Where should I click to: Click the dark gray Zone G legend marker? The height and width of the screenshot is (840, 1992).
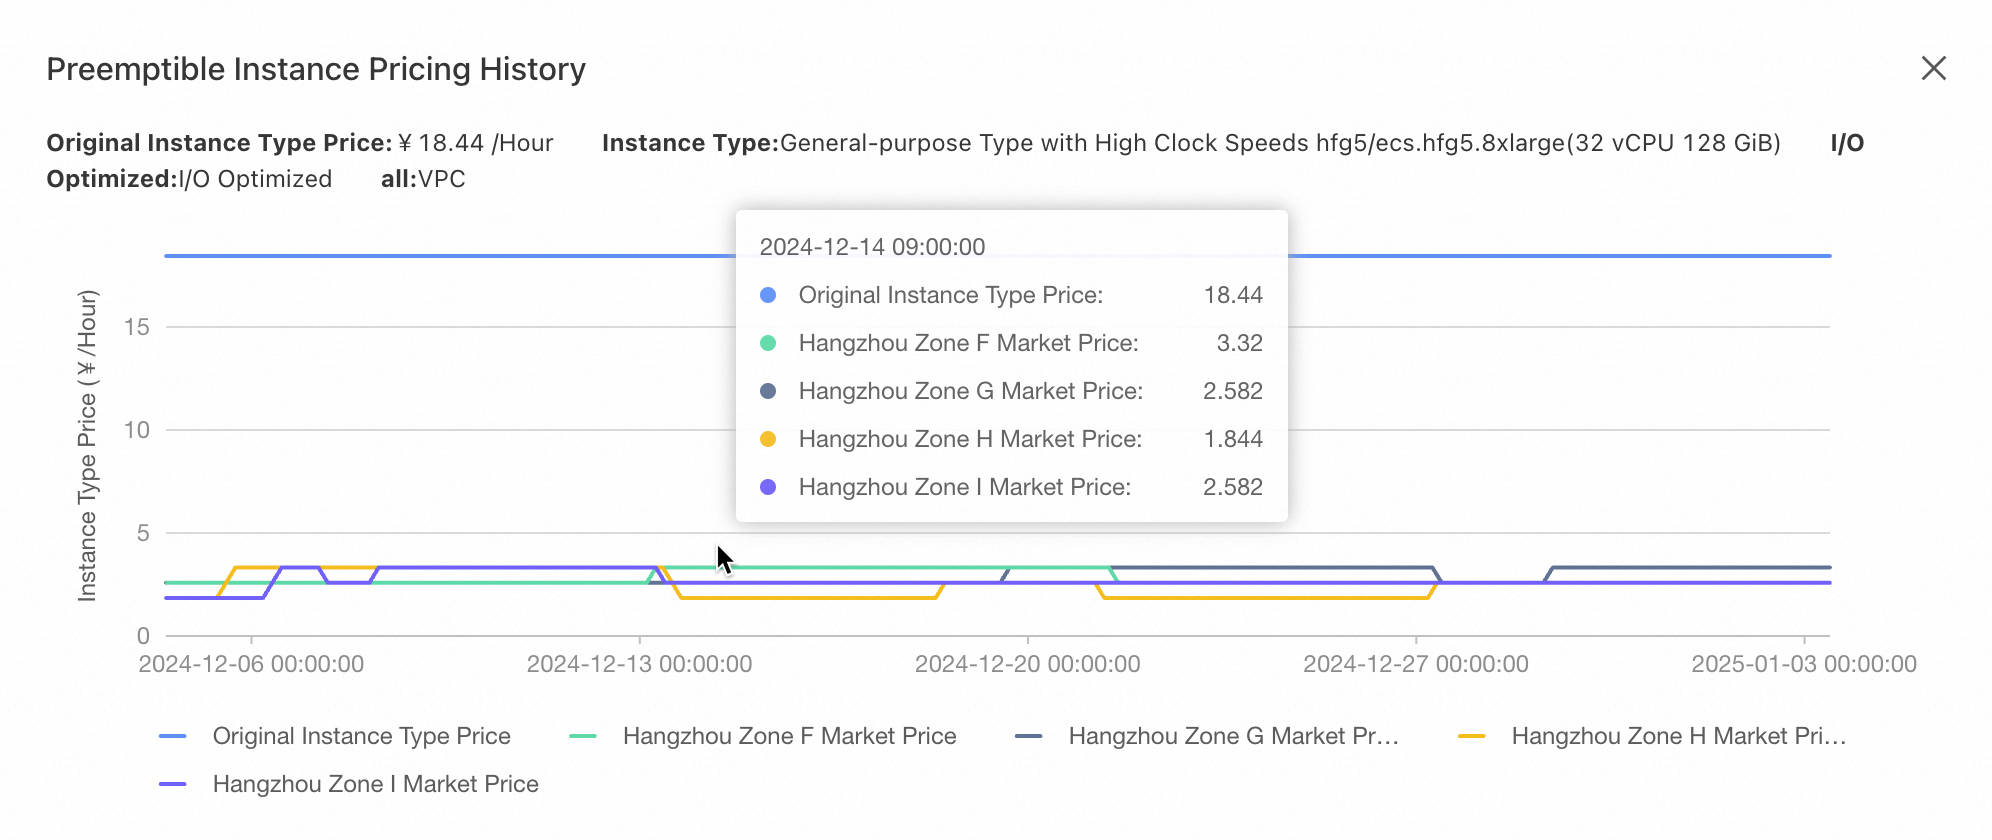click(x=1029, y=736)
